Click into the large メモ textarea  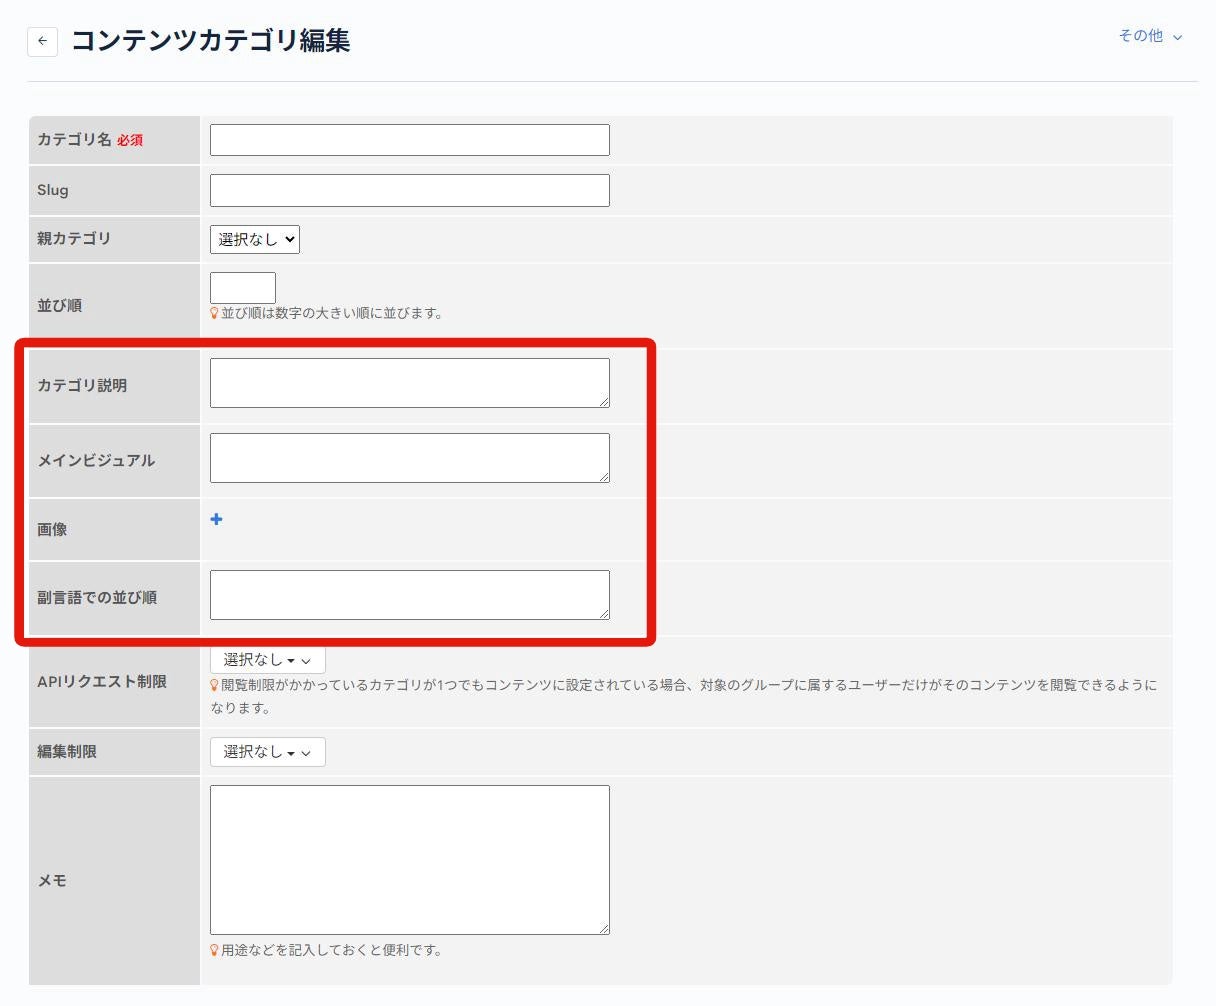(409, 858)
